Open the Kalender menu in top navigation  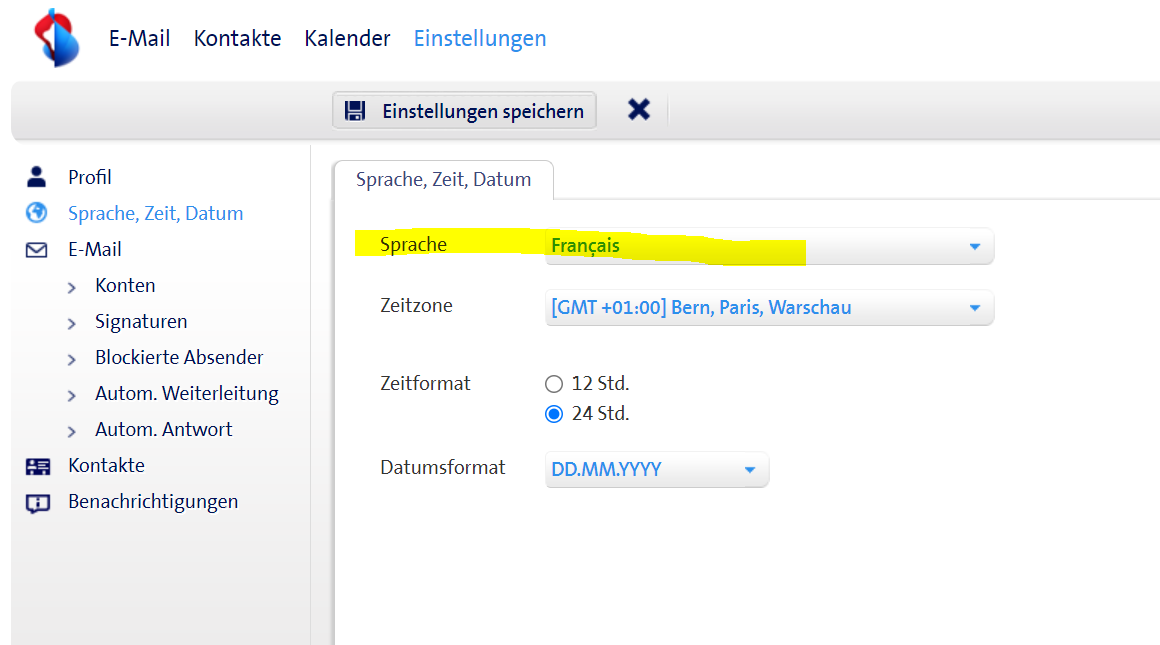point(347,39)
